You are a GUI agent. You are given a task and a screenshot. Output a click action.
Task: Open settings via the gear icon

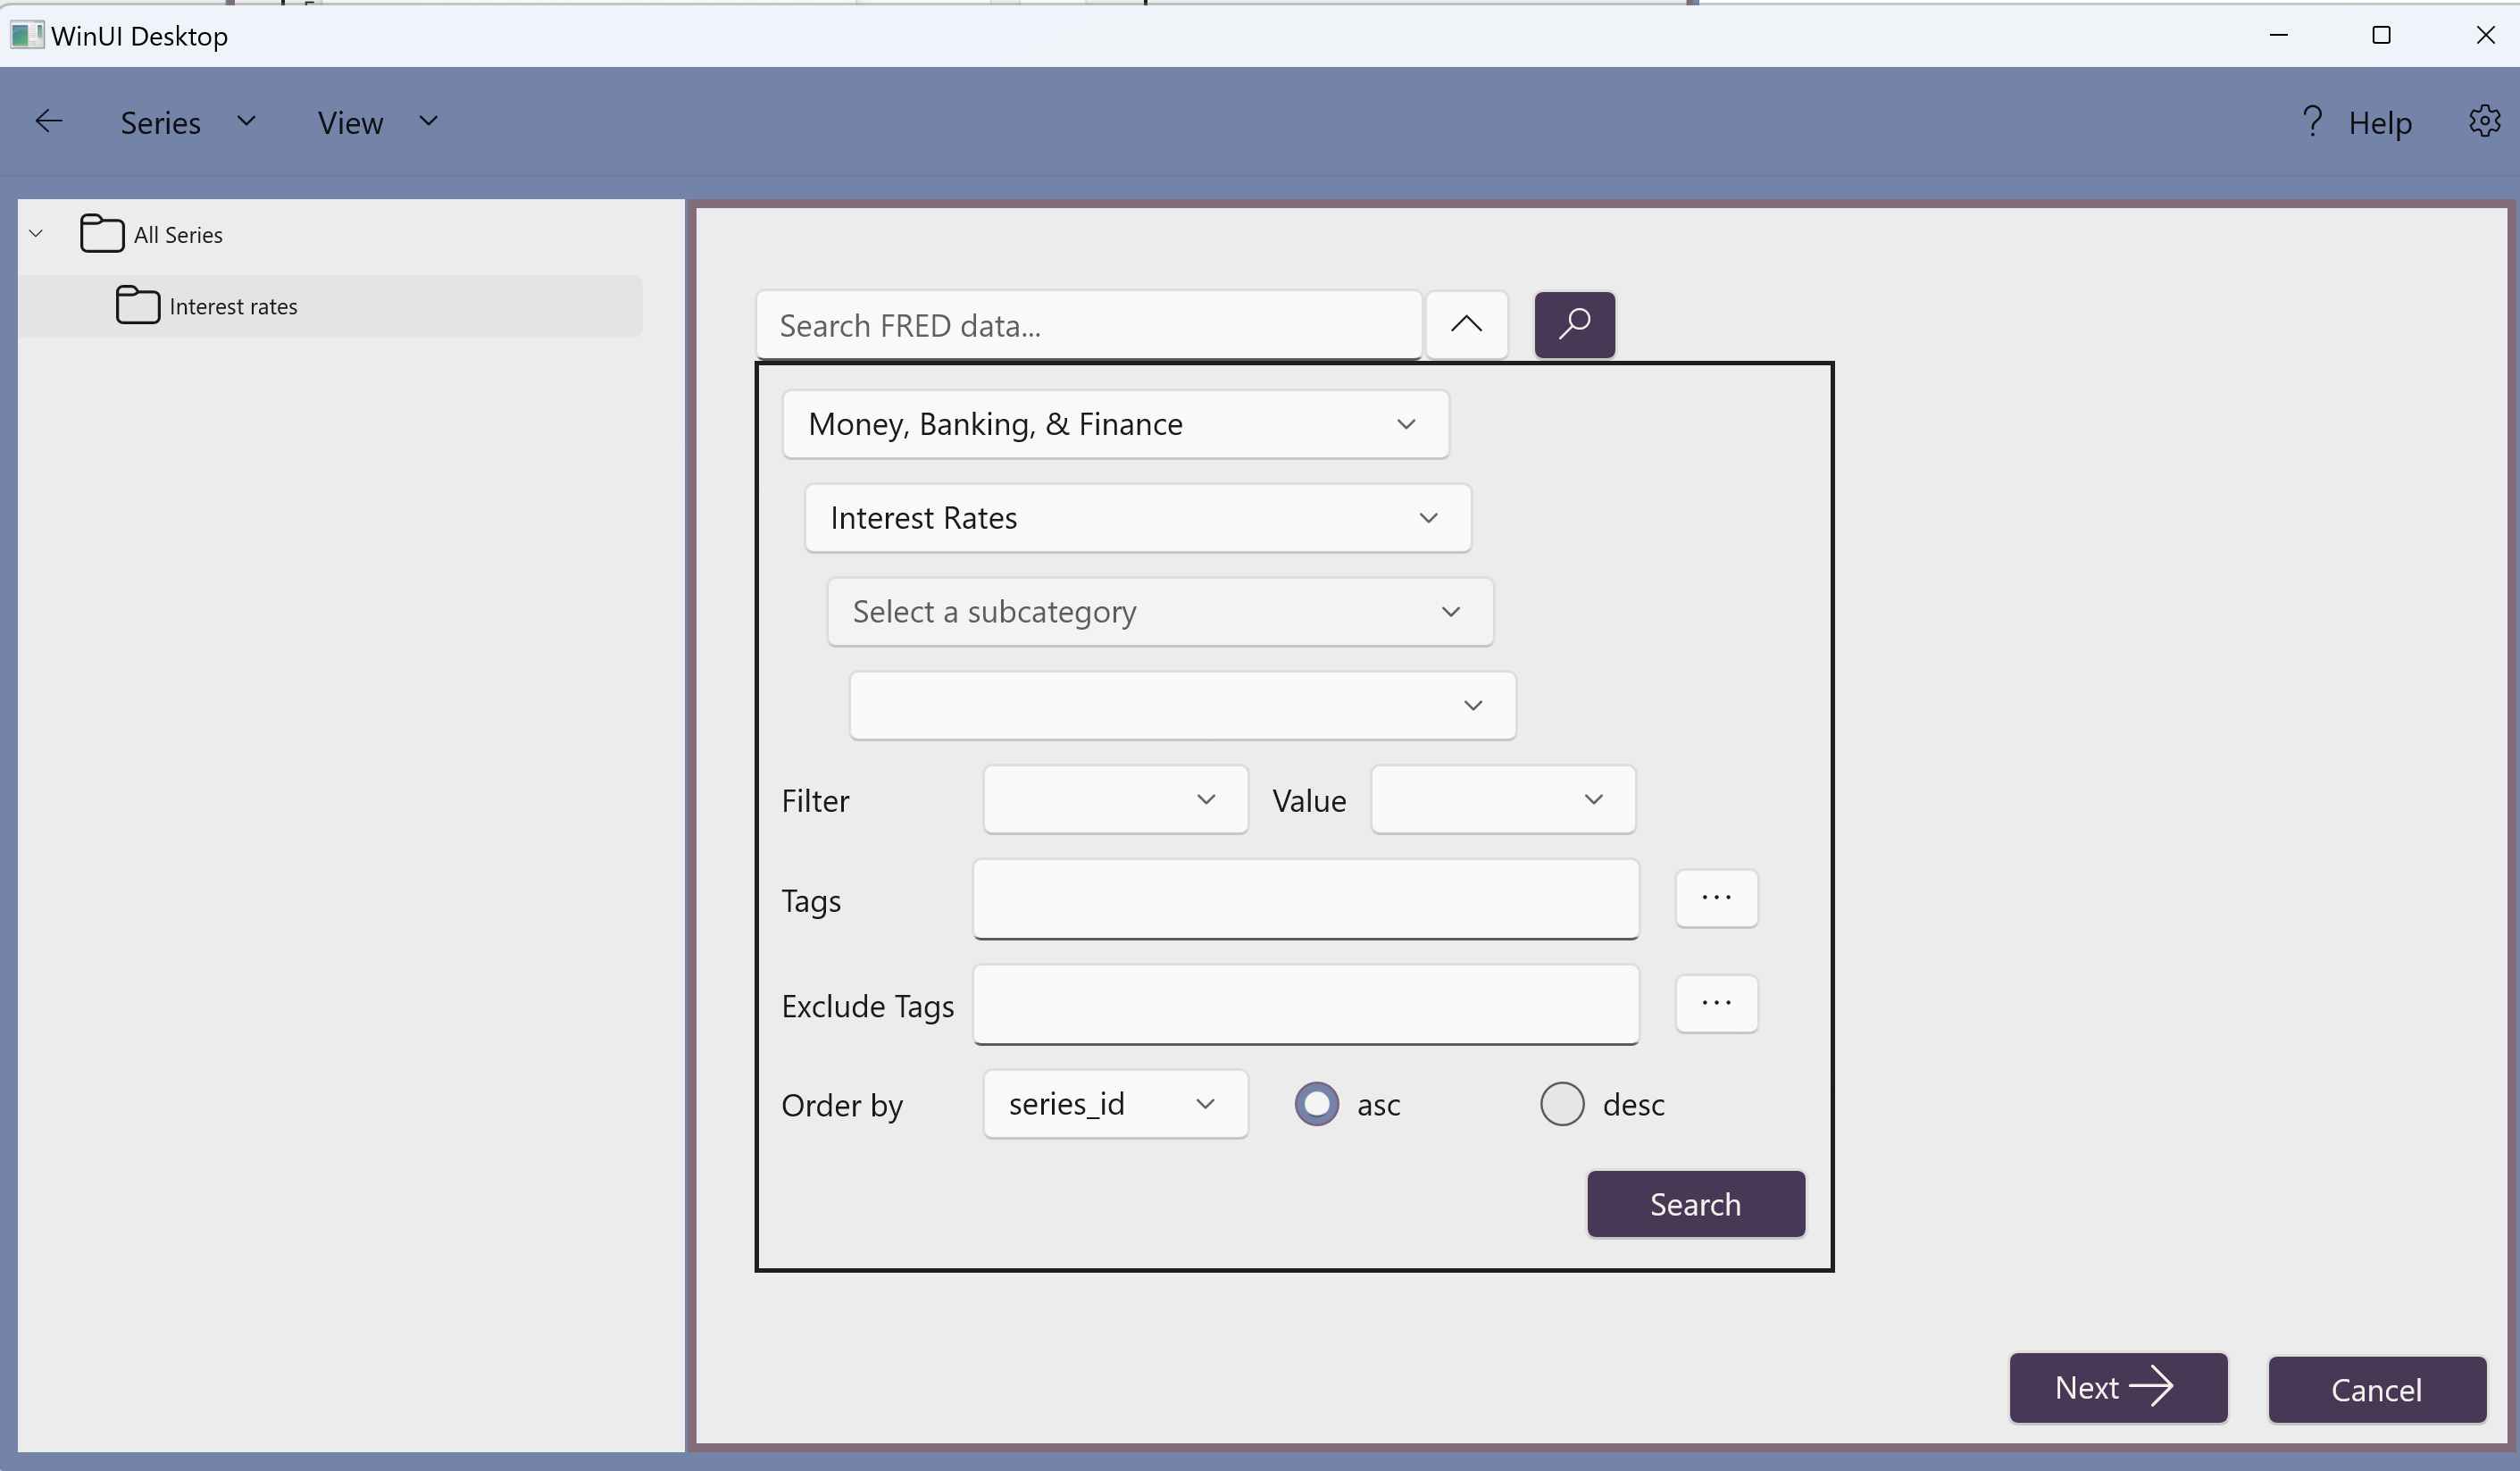tap(2484, 122)
